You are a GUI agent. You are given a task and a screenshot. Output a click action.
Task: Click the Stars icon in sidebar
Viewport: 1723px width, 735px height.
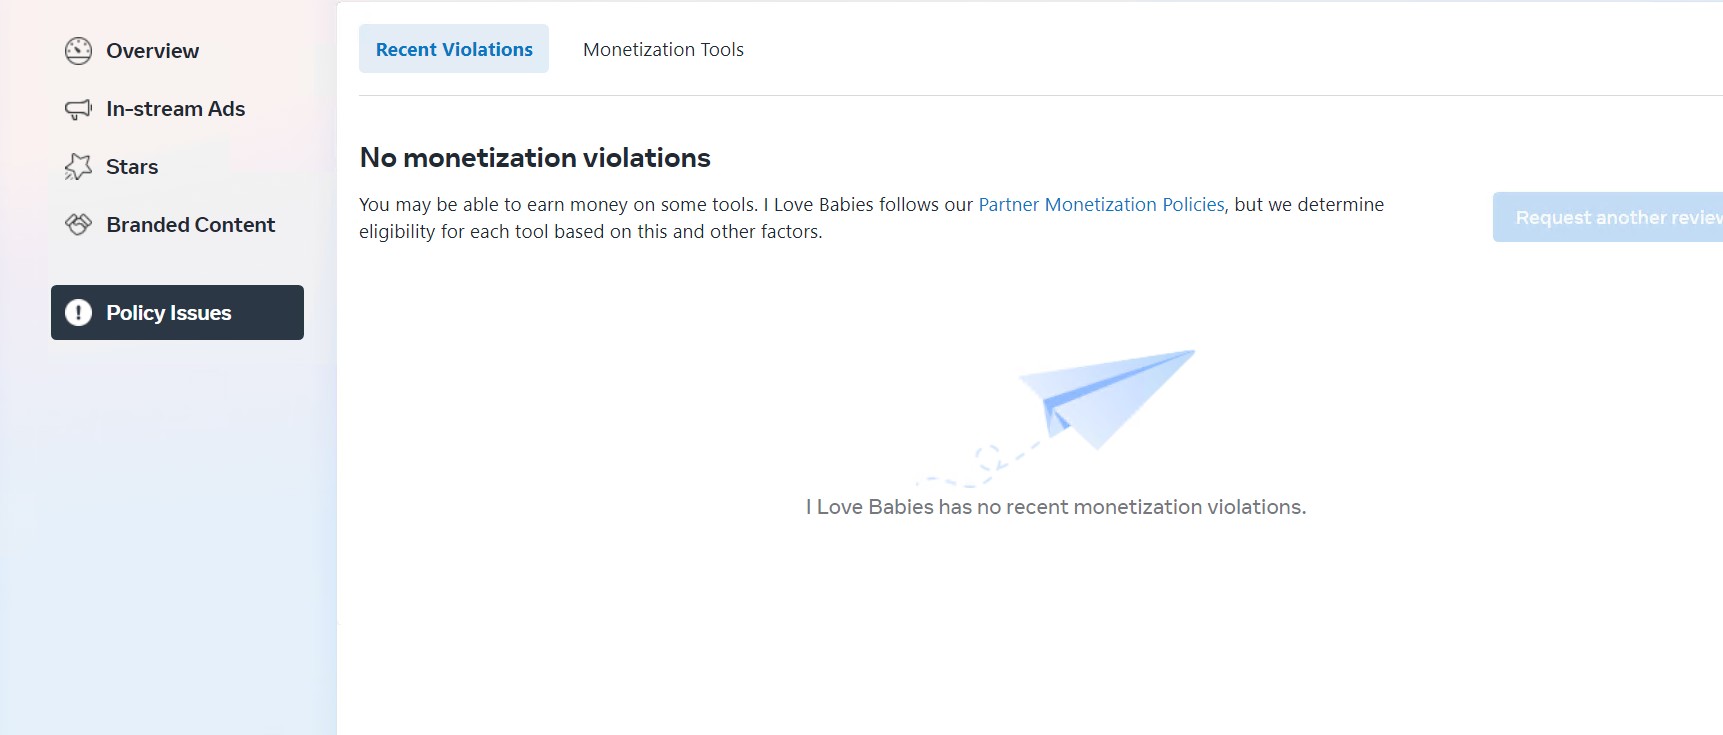tap(78, 167)
